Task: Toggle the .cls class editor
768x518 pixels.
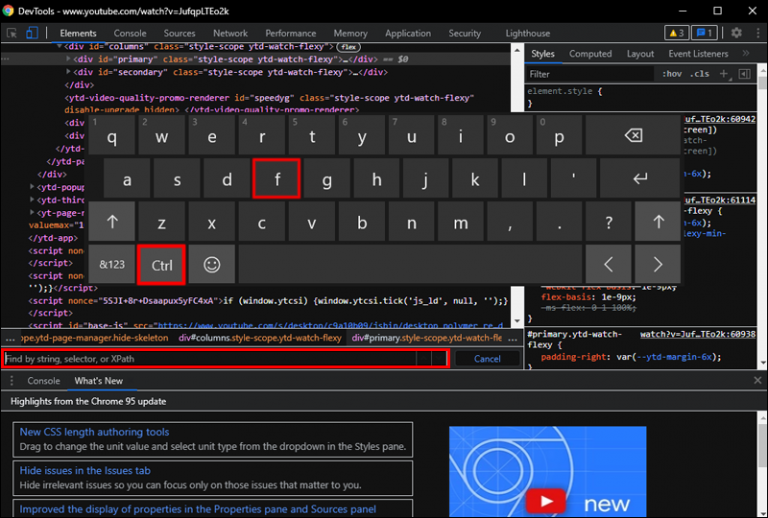Action: click(699, 74)
